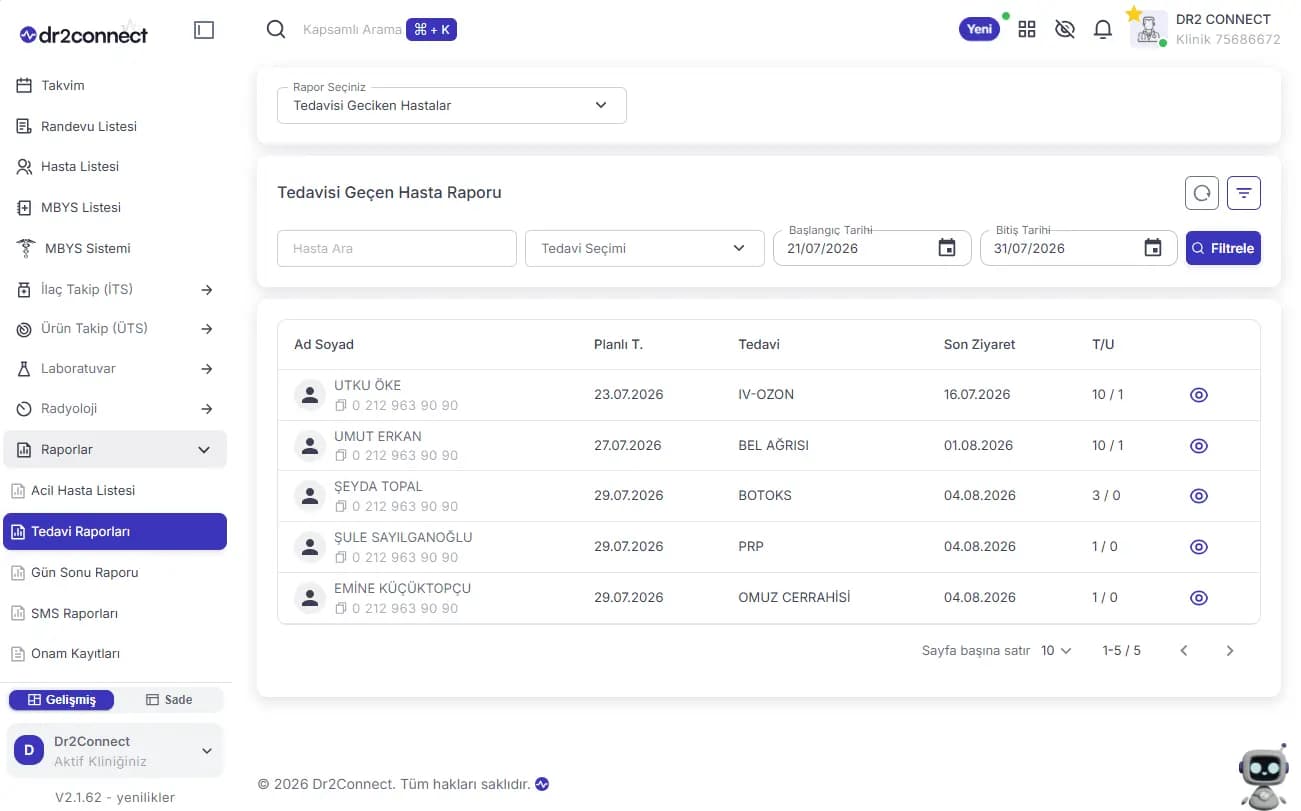
Task: View details for ŞEYDA TOPAL row
Action: coord(1199,496)
